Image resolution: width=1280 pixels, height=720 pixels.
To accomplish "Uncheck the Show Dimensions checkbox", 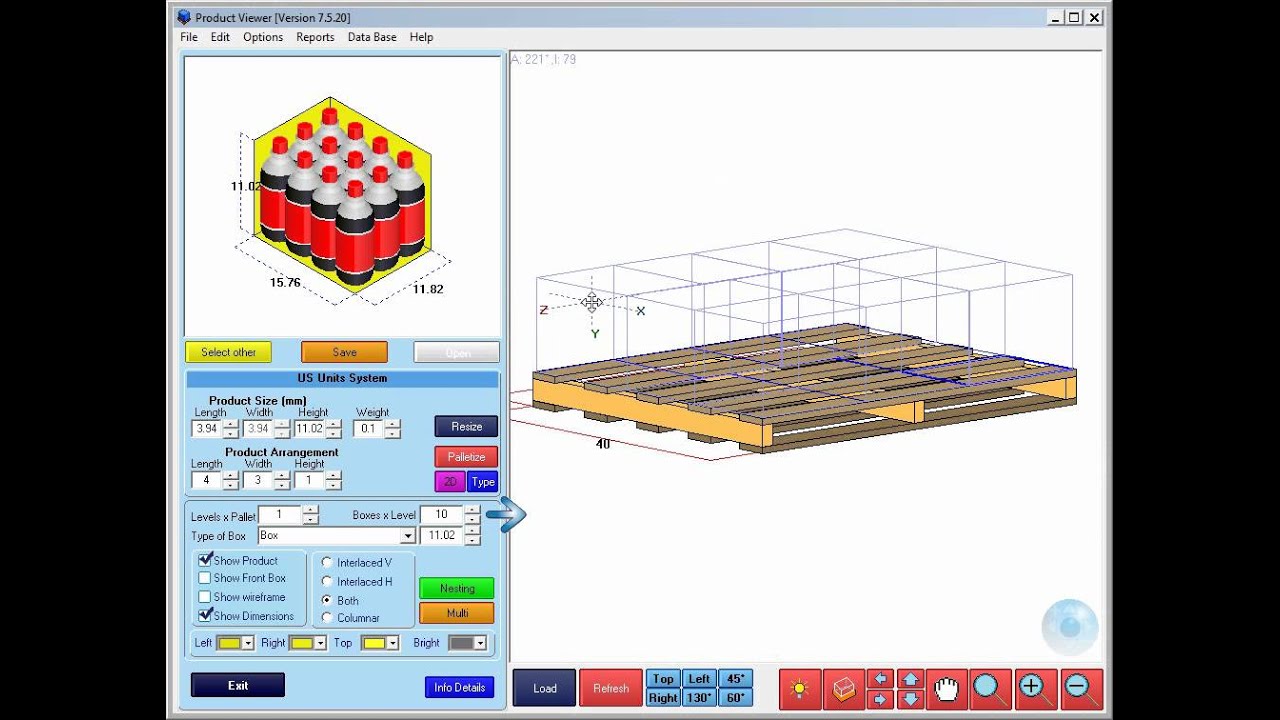I will 205,615.
